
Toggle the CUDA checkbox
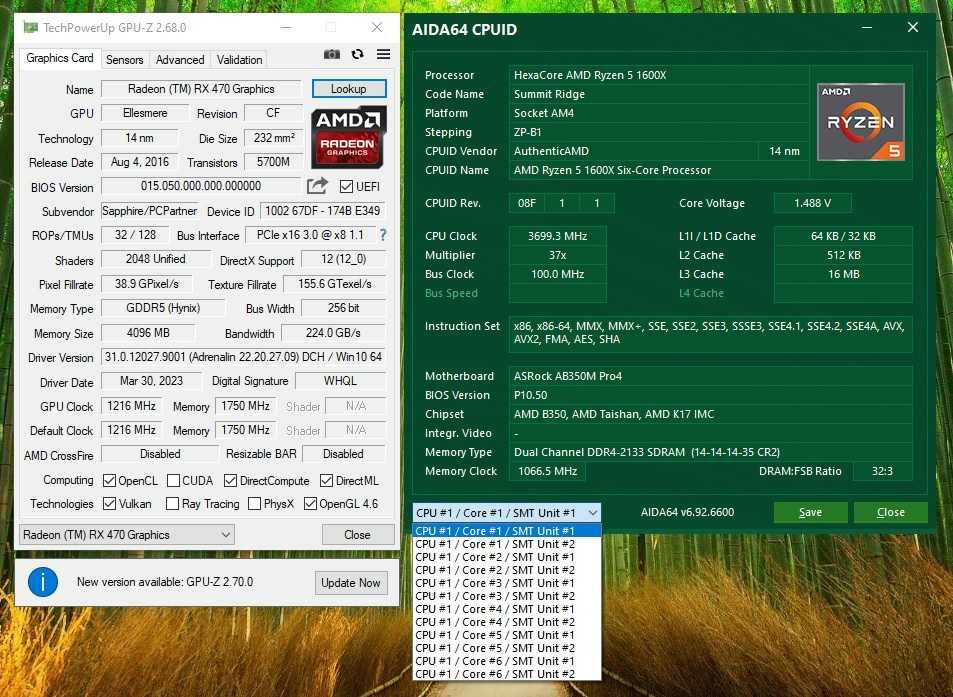click(x=173, y=481)
